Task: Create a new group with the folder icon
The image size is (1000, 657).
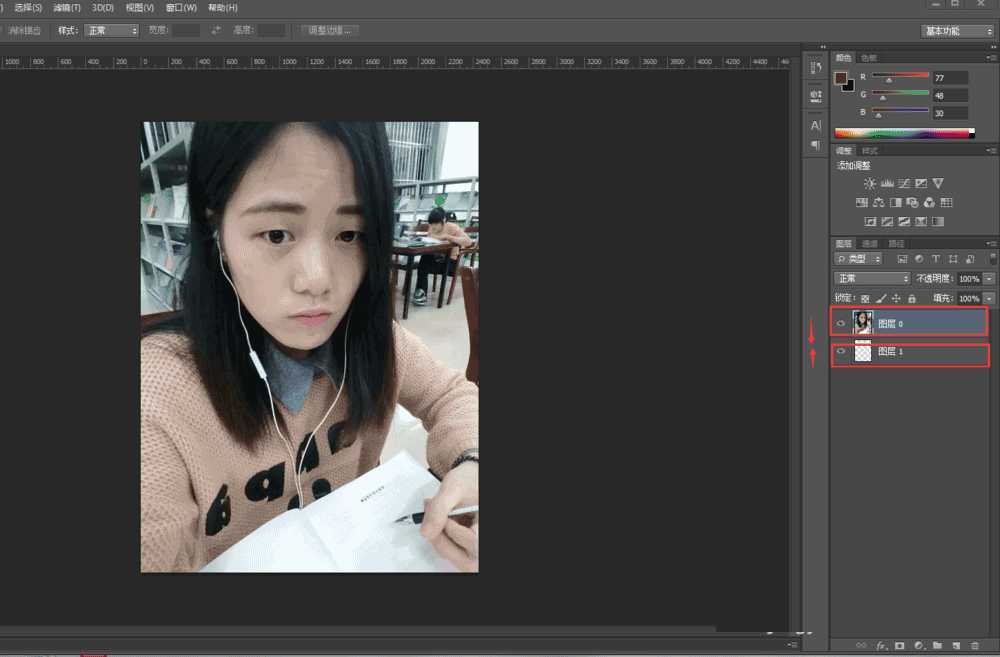Action: (x=938, y=645)
